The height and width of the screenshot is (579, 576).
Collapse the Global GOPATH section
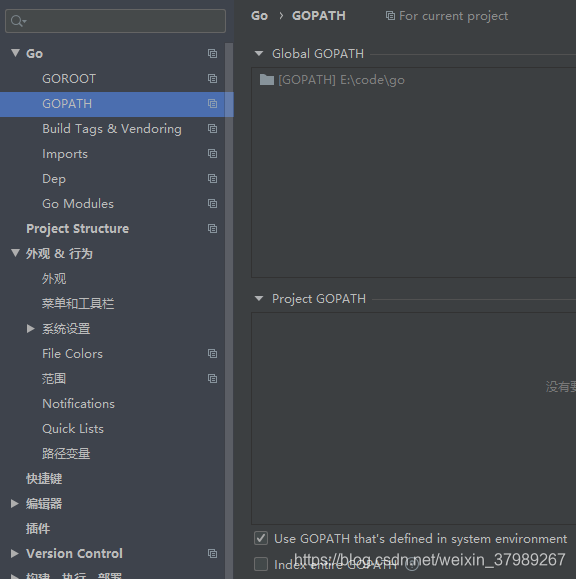tap(259, 54)
